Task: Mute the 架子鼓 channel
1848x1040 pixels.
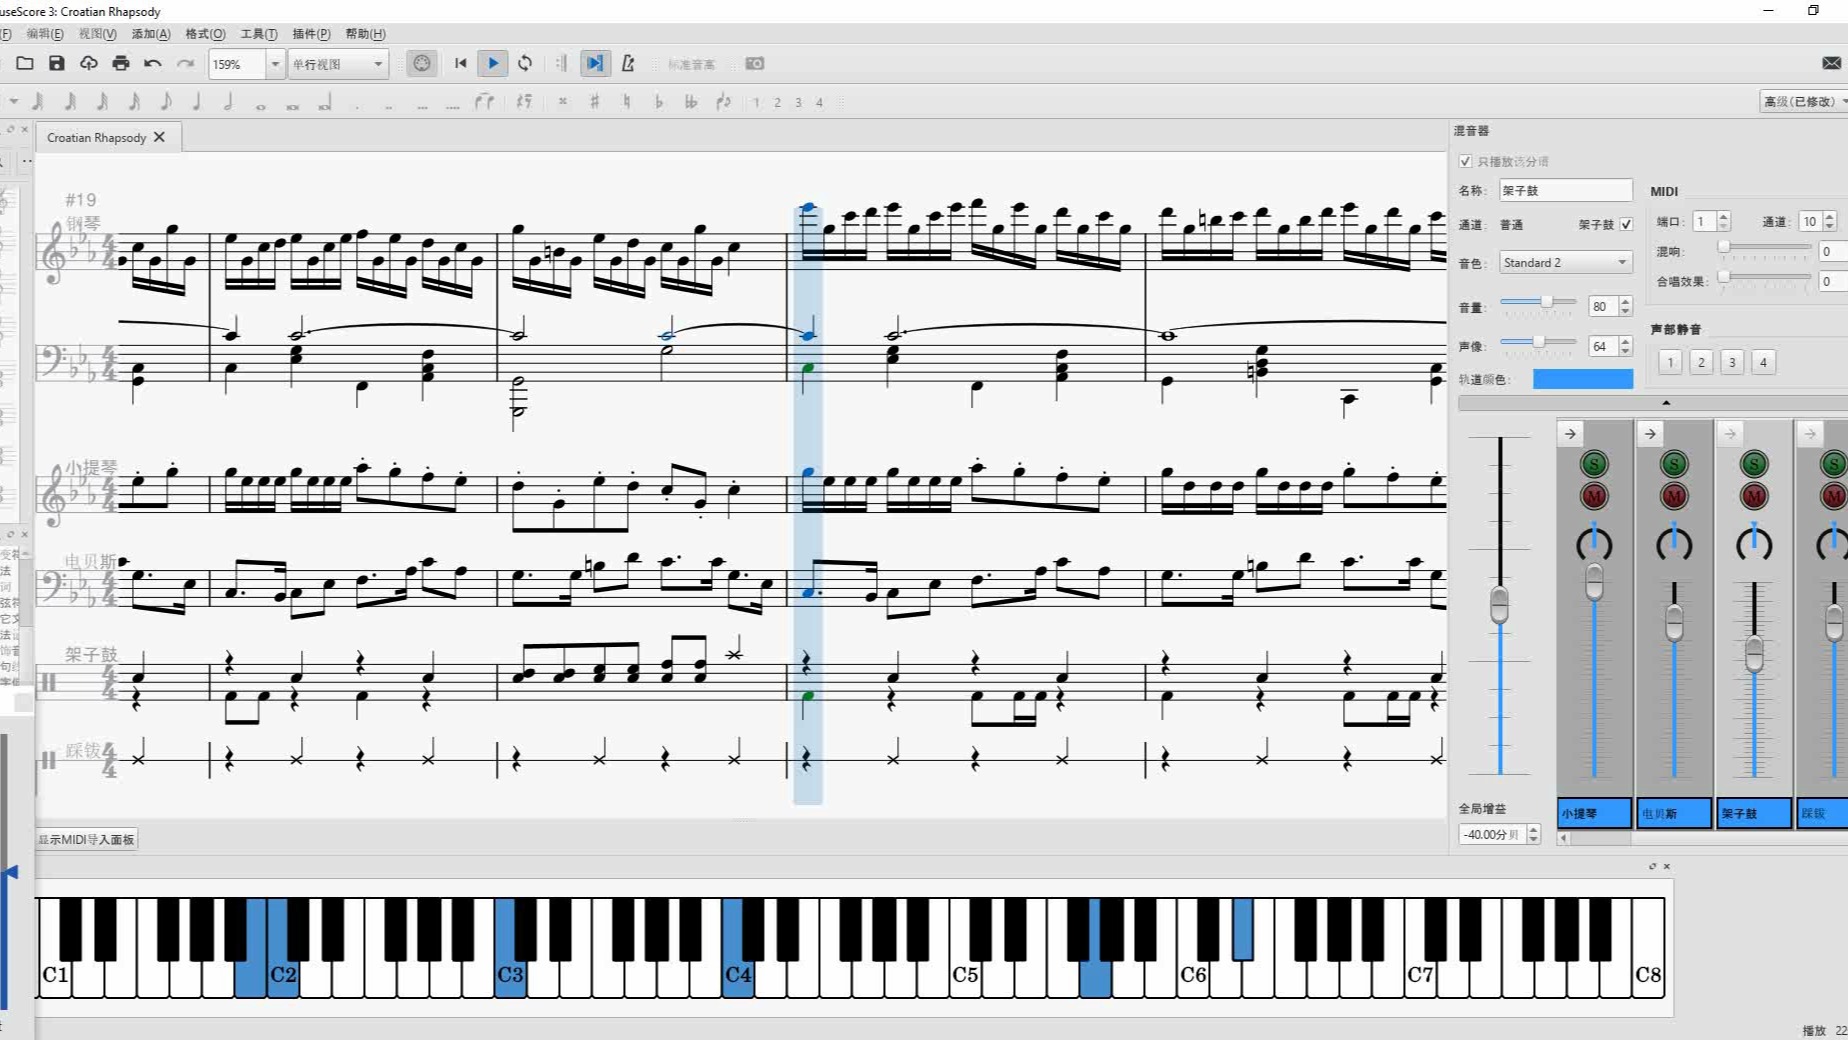Action: (1754, 496)
